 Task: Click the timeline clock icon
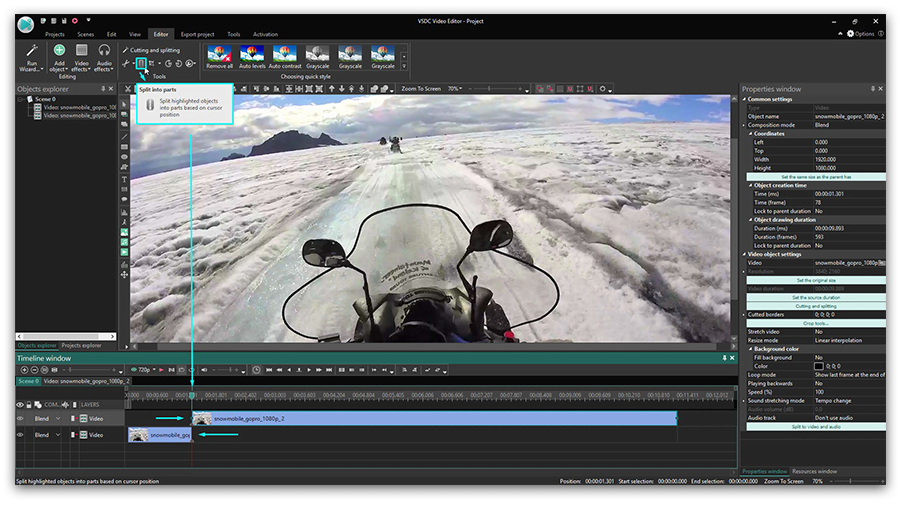pyautogui.click(x=257, y=370)
